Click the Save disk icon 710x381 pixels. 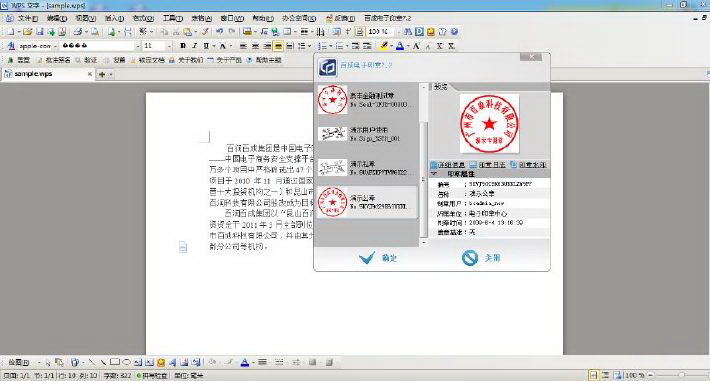[40, 32]
